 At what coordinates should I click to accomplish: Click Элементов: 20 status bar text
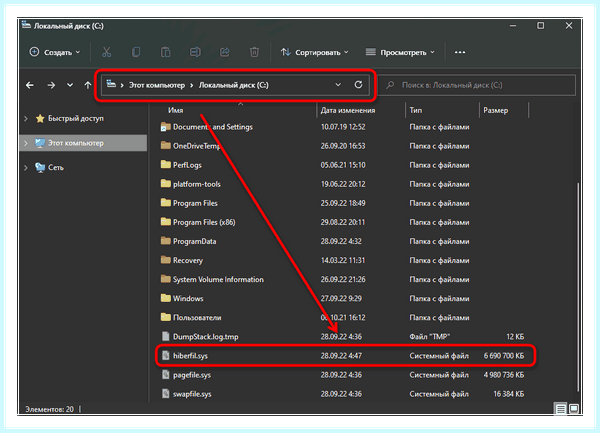tap(49, 409)
